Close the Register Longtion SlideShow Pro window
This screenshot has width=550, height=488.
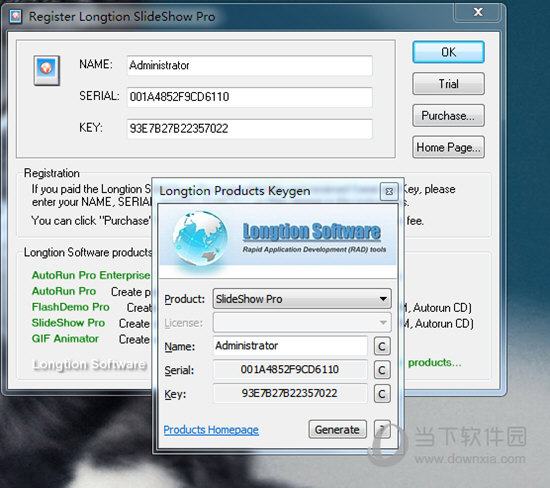[478, 12]
